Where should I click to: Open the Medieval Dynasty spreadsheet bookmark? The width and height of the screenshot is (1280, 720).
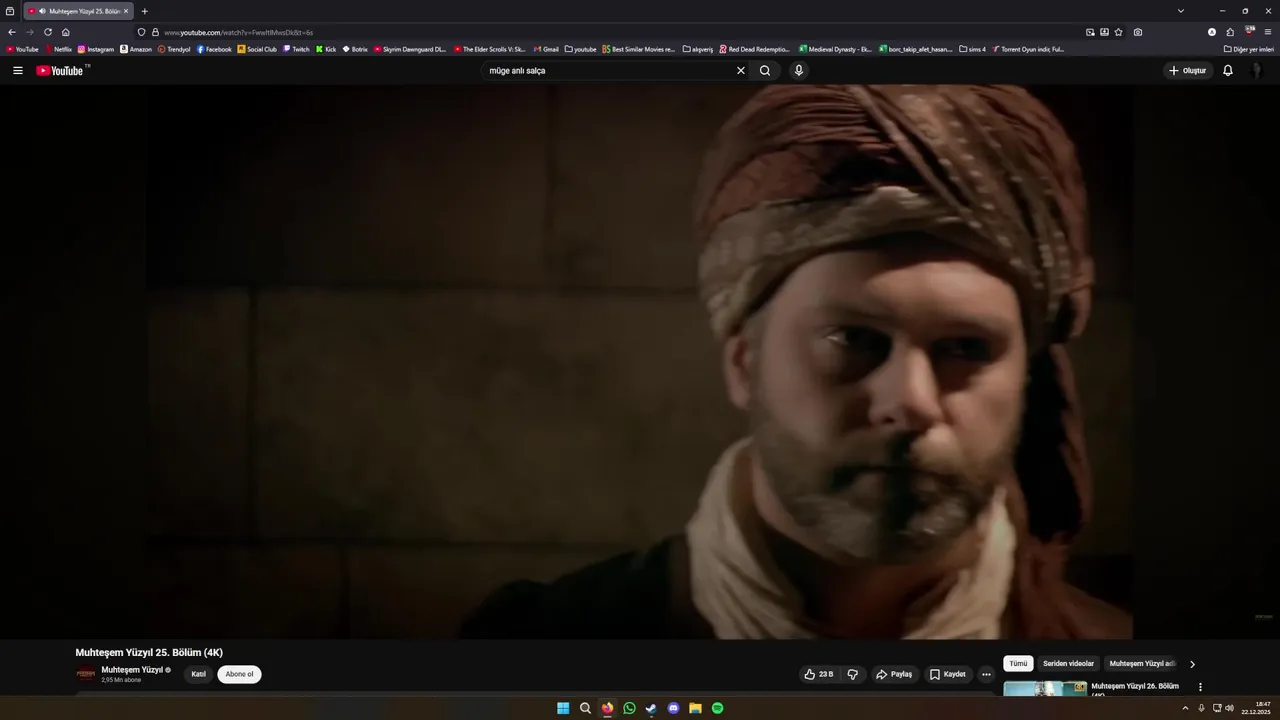point(836,49)
